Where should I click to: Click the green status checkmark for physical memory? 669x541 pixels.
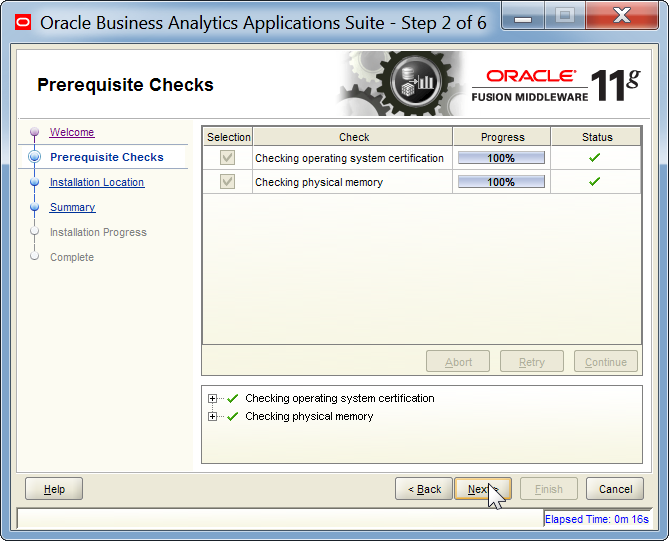(x=594, y=182)
